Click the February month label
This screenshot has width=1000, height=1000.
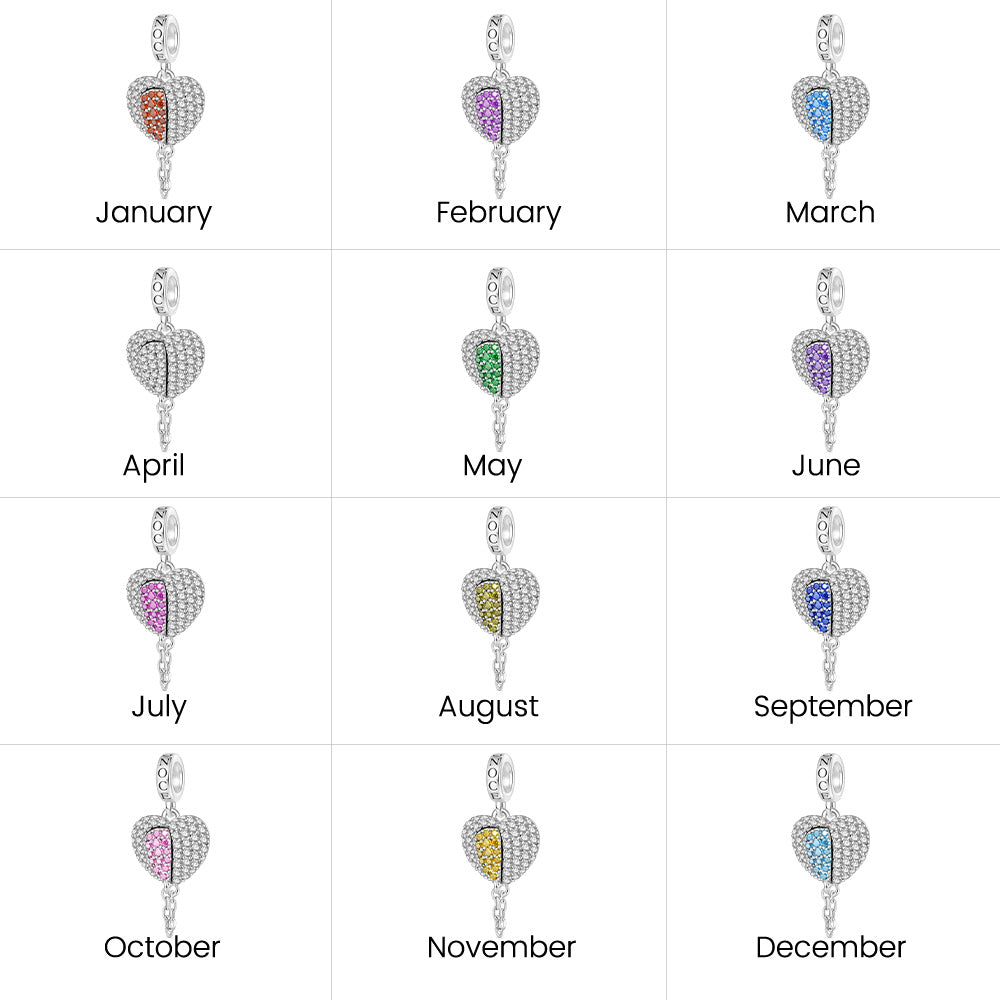pyautogui.click(x=498, y=213)
